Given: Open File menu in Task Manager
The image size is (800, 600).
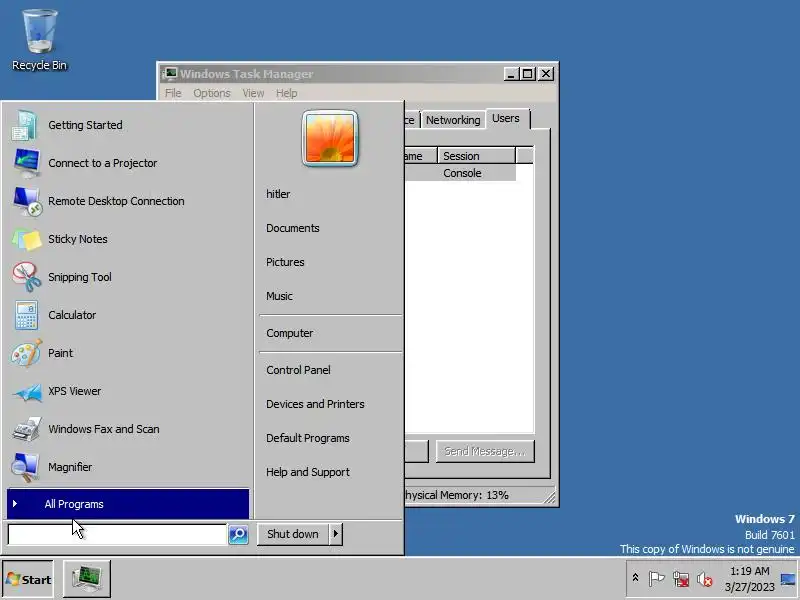Looking at the screenshot, I should click(x=173, y=93).
